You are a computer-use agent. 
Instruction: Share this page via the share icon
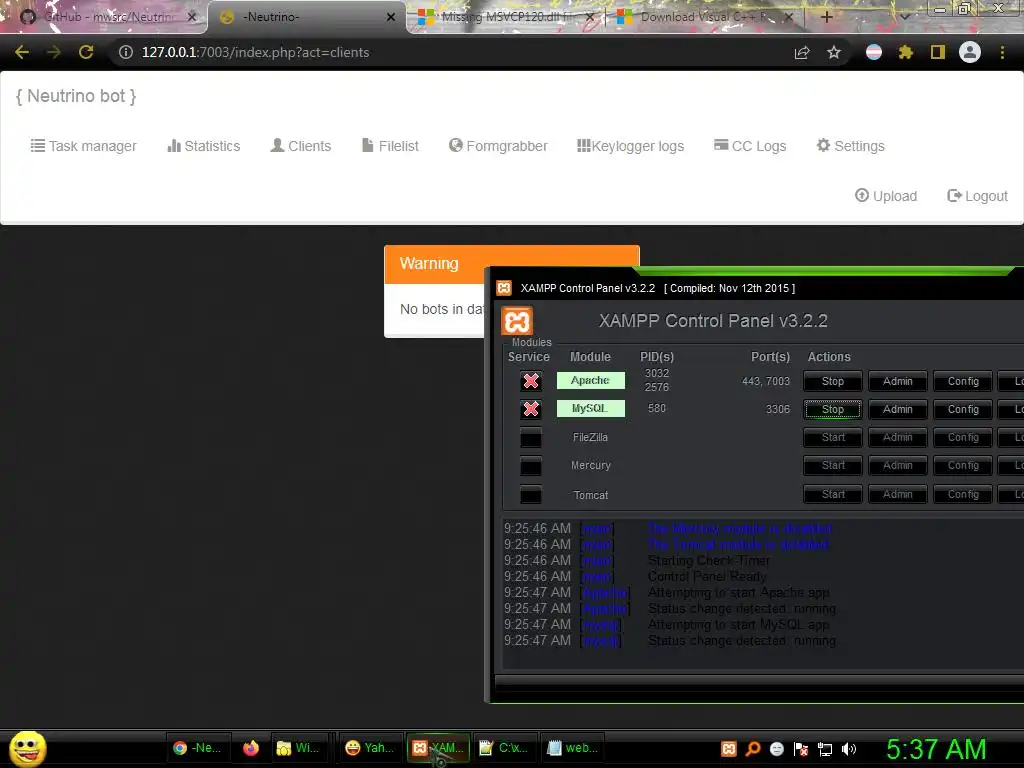[802, 52]
